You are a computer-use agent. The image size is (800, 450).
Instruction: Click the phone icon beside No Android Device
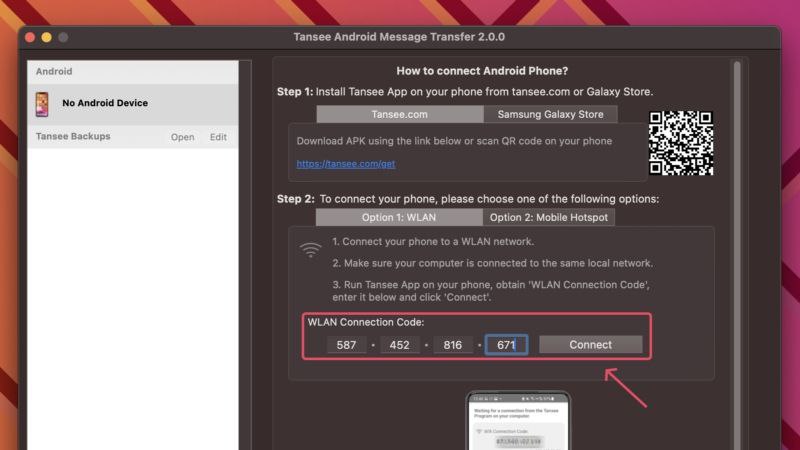coord(42,104)
